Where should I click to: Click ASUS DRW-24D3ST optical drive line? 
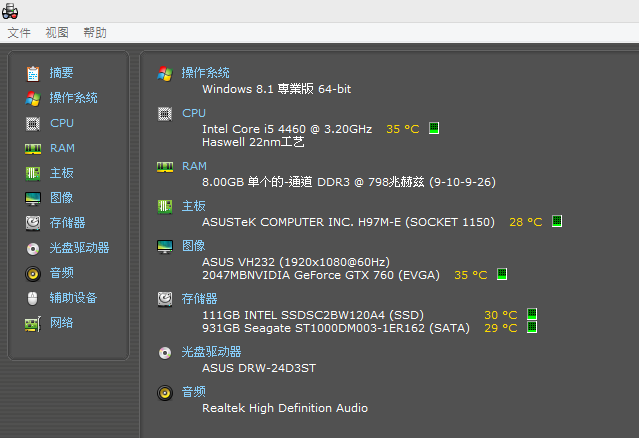(x=259, y=368)
